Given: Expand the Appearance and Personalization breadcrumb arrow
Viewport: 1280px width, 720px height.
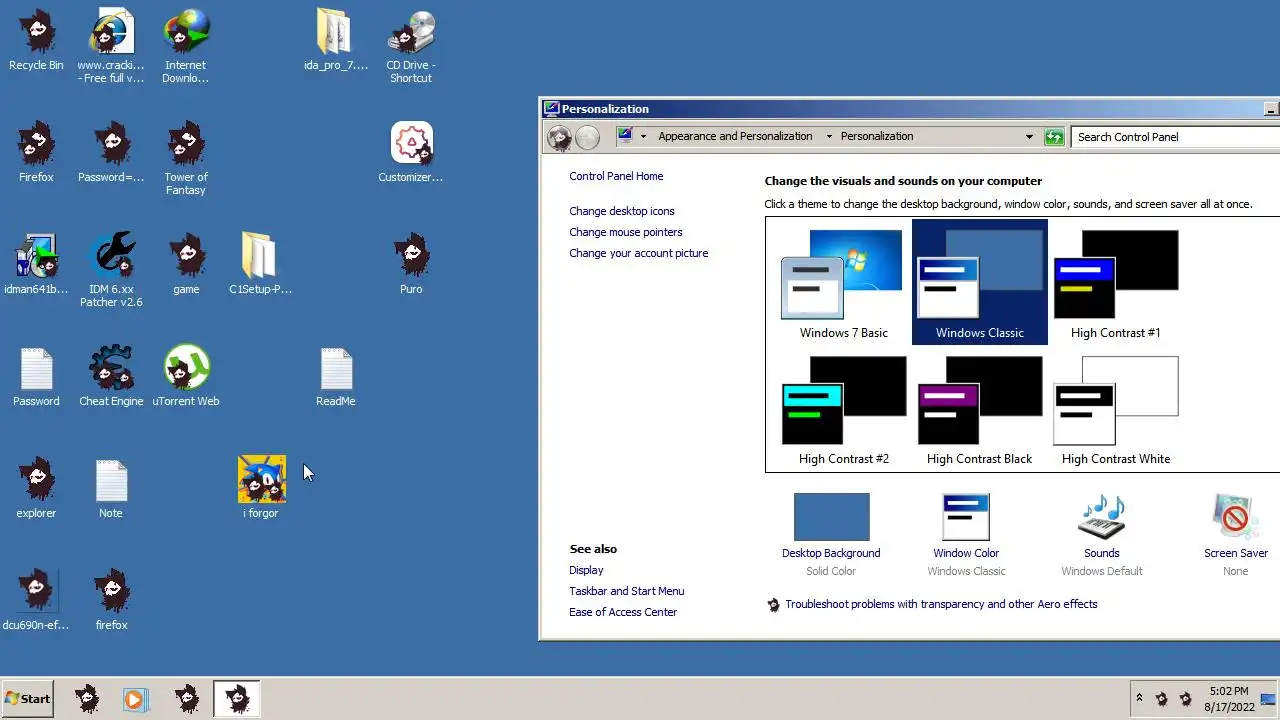Looking at the screenshot, I should click(829, 137).
